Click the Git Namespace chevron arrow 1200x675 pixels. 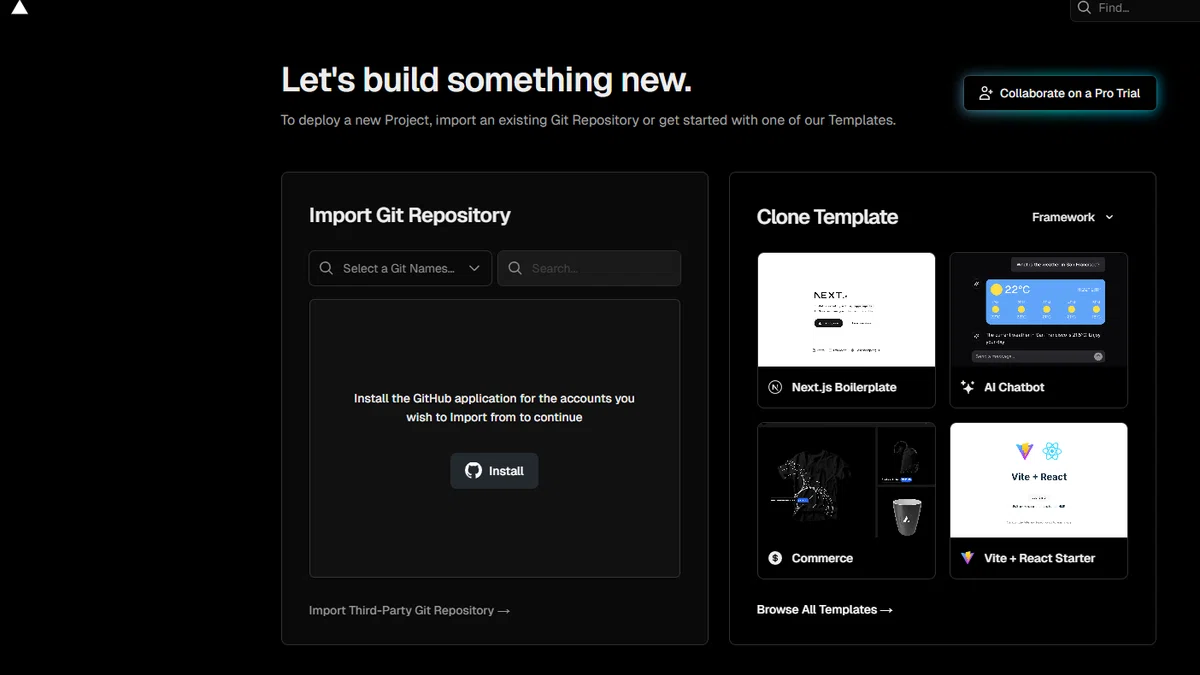474,268
